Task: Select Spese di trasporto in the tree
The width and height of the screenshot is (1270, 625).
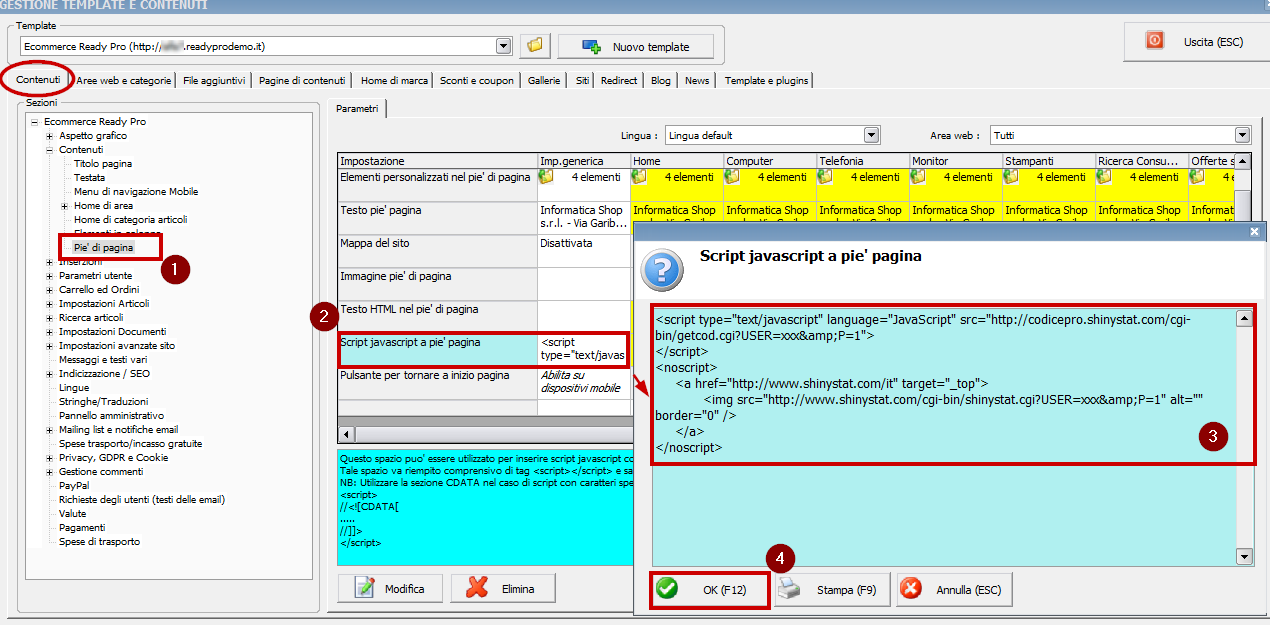Action: 99,542
